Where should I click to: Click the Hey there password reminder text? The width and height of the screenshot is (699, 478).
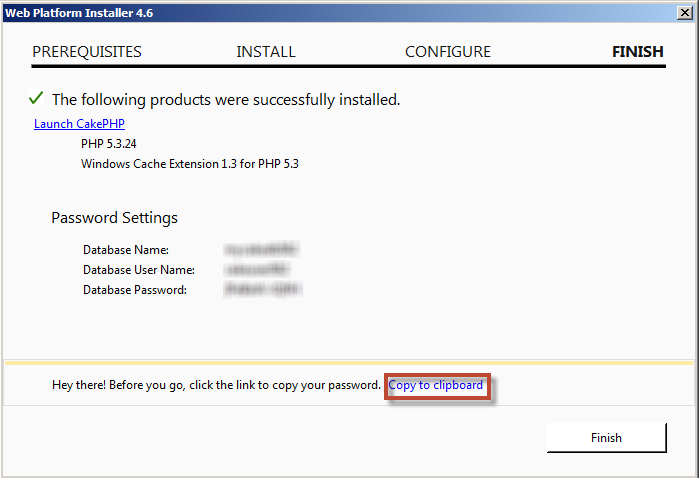216,385
